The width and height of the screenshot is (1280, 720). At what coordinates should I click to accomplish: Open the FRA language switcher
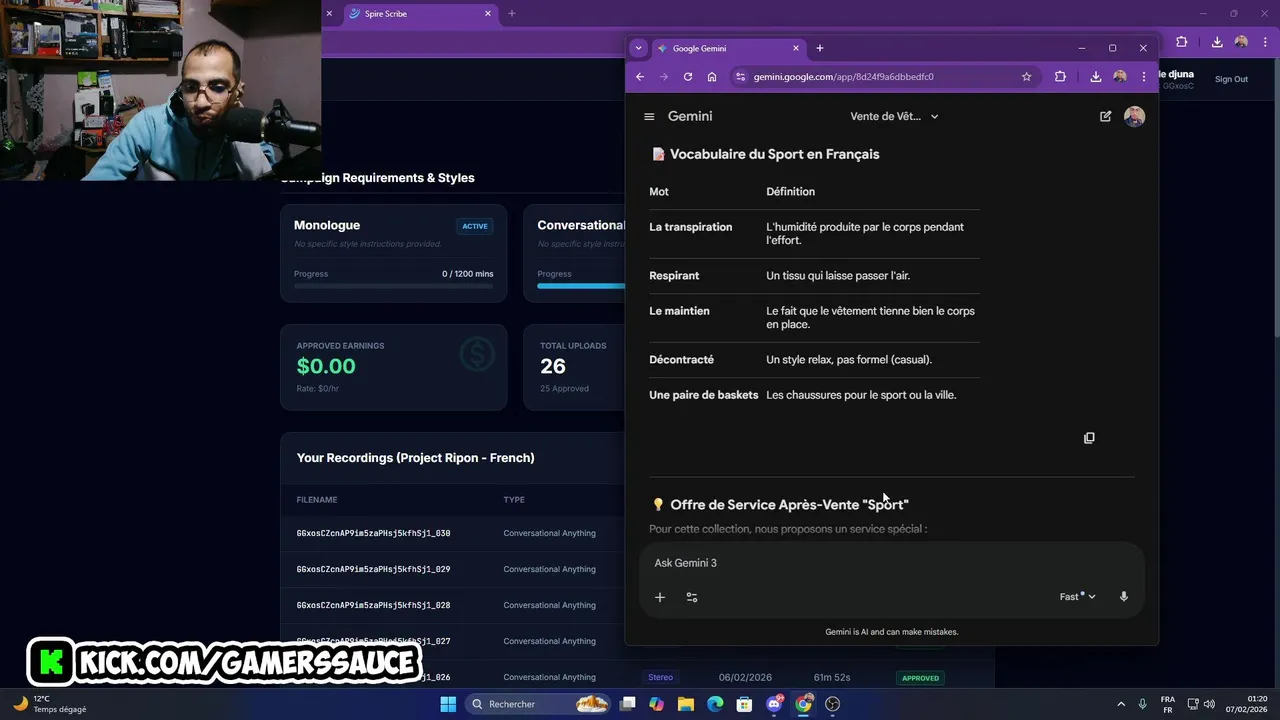click(x=1168, y=704)
